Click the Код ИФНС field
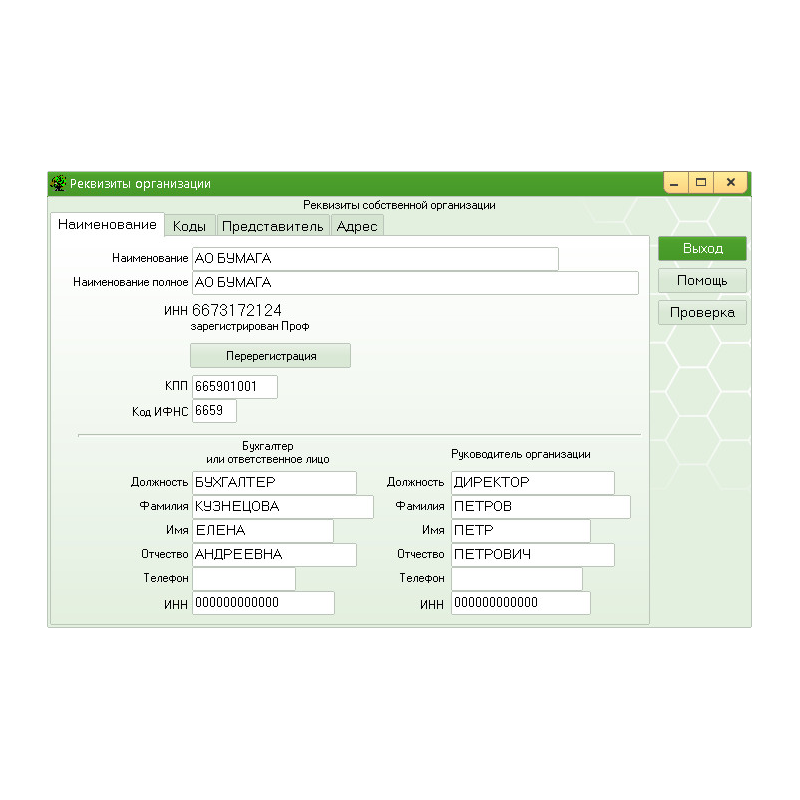 click(214, 411)
